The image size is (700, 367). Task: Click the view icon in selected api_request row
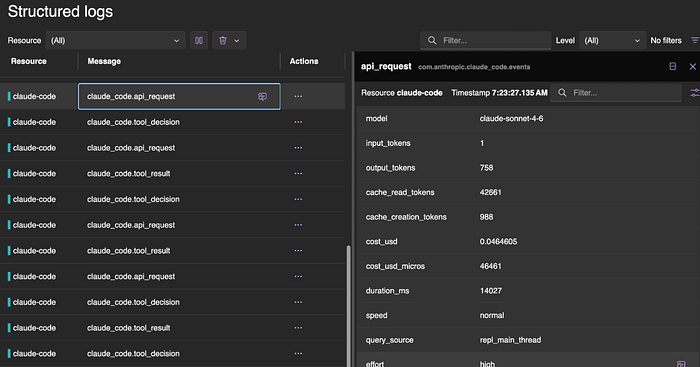pyautogui.click(x=262, y=96)
